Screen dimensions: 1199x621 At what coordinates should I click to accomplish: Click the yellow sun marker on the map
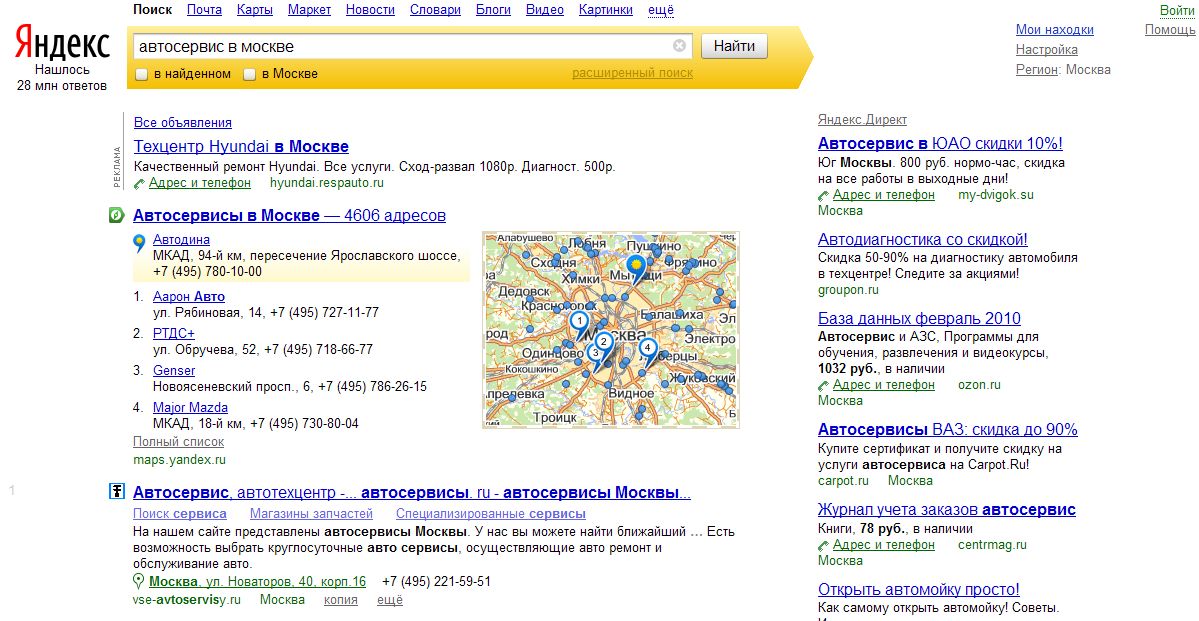click(634, 268)
